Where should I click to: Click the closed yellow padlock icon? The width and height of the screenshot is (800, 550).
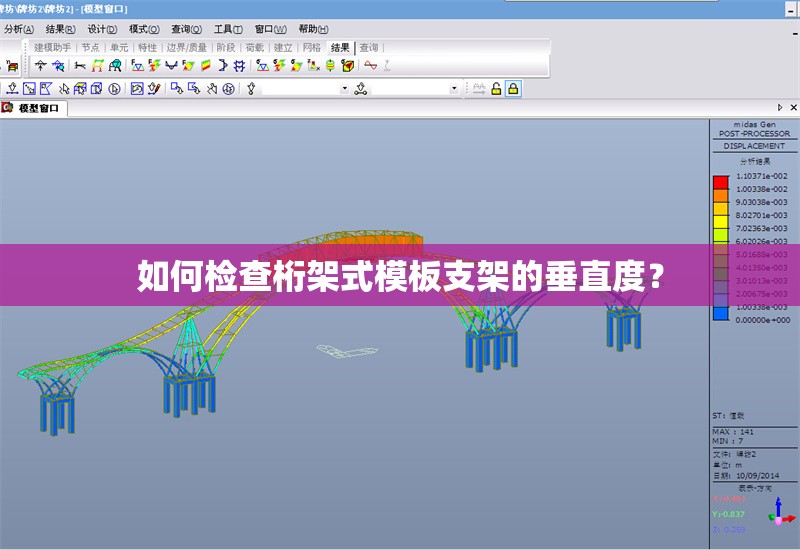pos(513,89)
